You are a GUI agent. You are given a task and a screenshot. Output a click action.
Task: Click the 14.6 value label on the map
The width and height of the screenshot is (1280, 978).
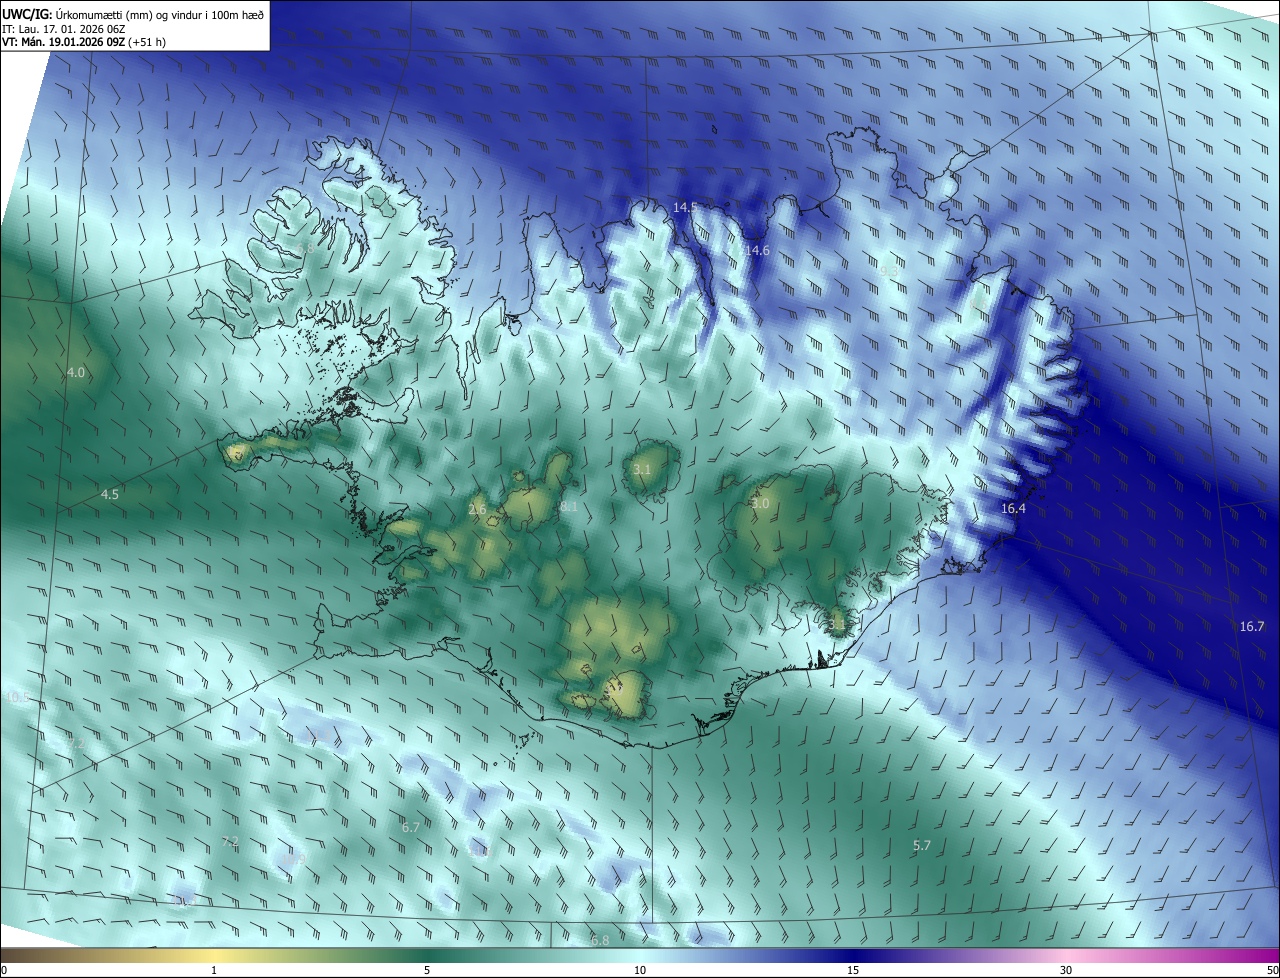pyautogui.click(x=758, y=250)
